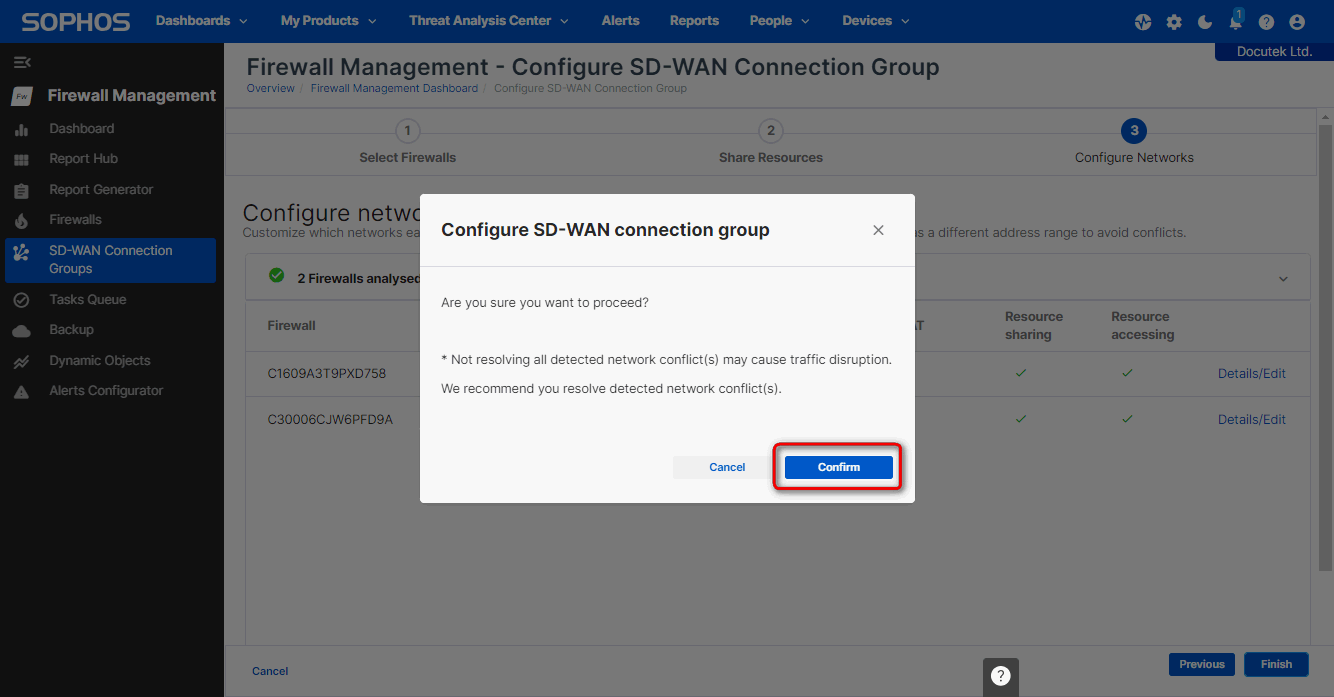1334x697 pixels.
Task: Open the Devices dropdown menu
Action: pos(876,21)
